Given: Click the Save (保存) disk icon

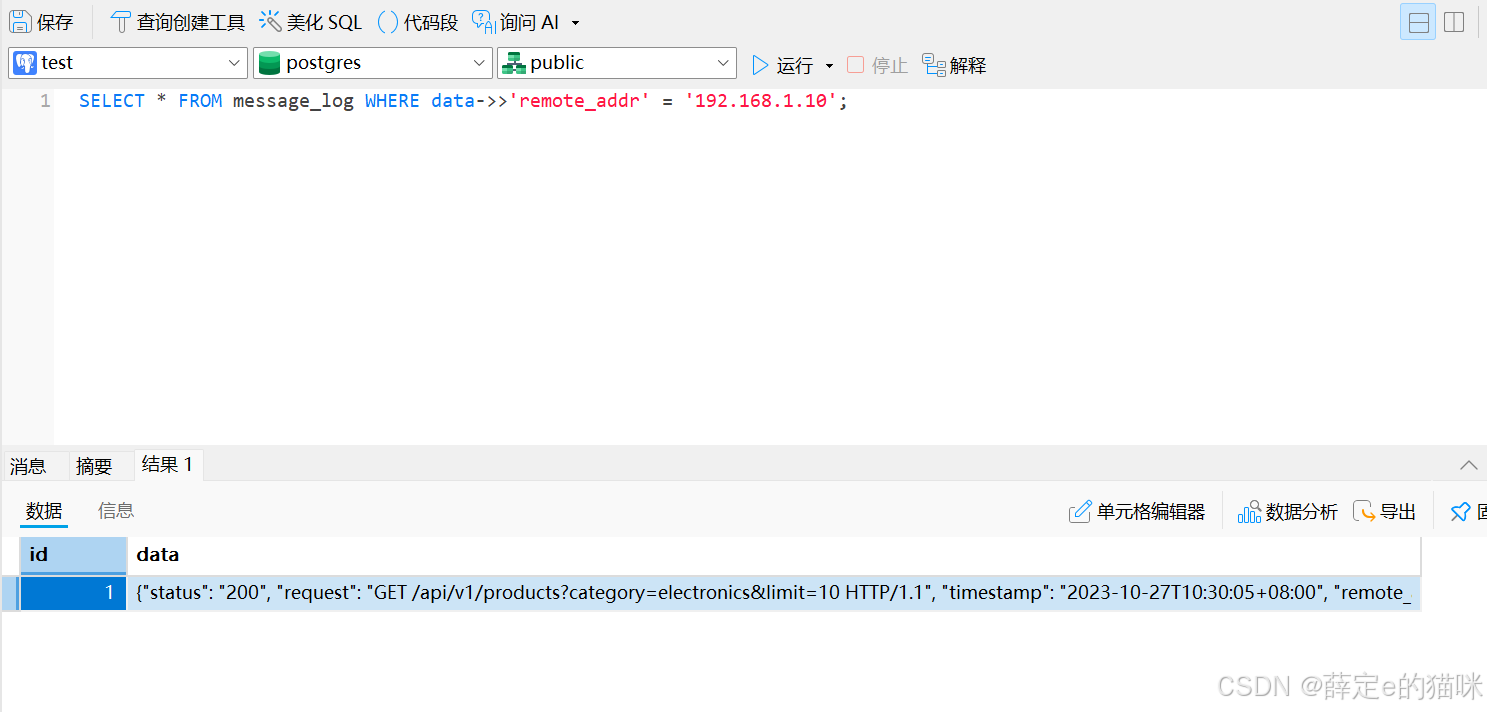Looking at the screenshot, I should point(20,22).
